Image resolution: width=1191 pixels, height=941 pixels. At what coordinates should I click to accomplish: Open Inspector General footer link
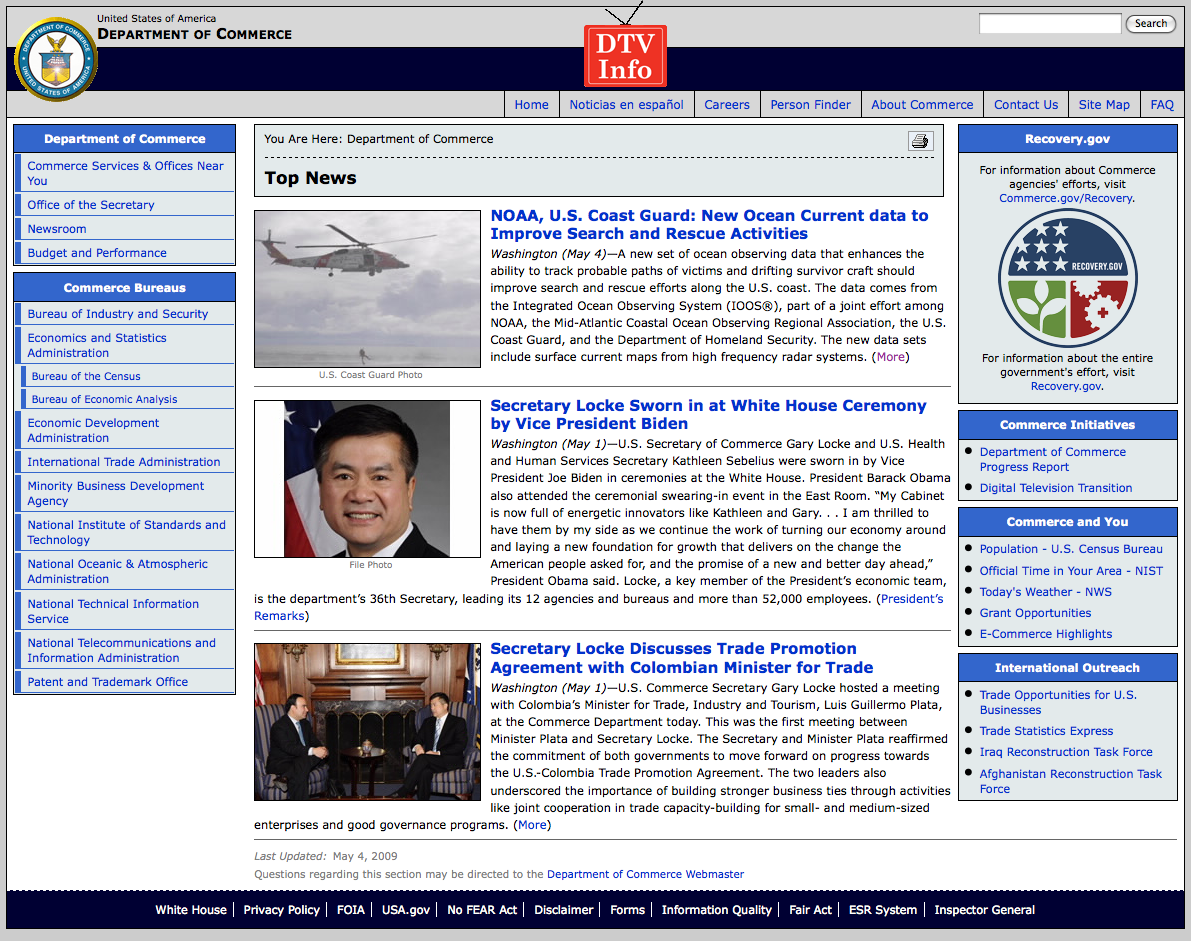[984, 910]
